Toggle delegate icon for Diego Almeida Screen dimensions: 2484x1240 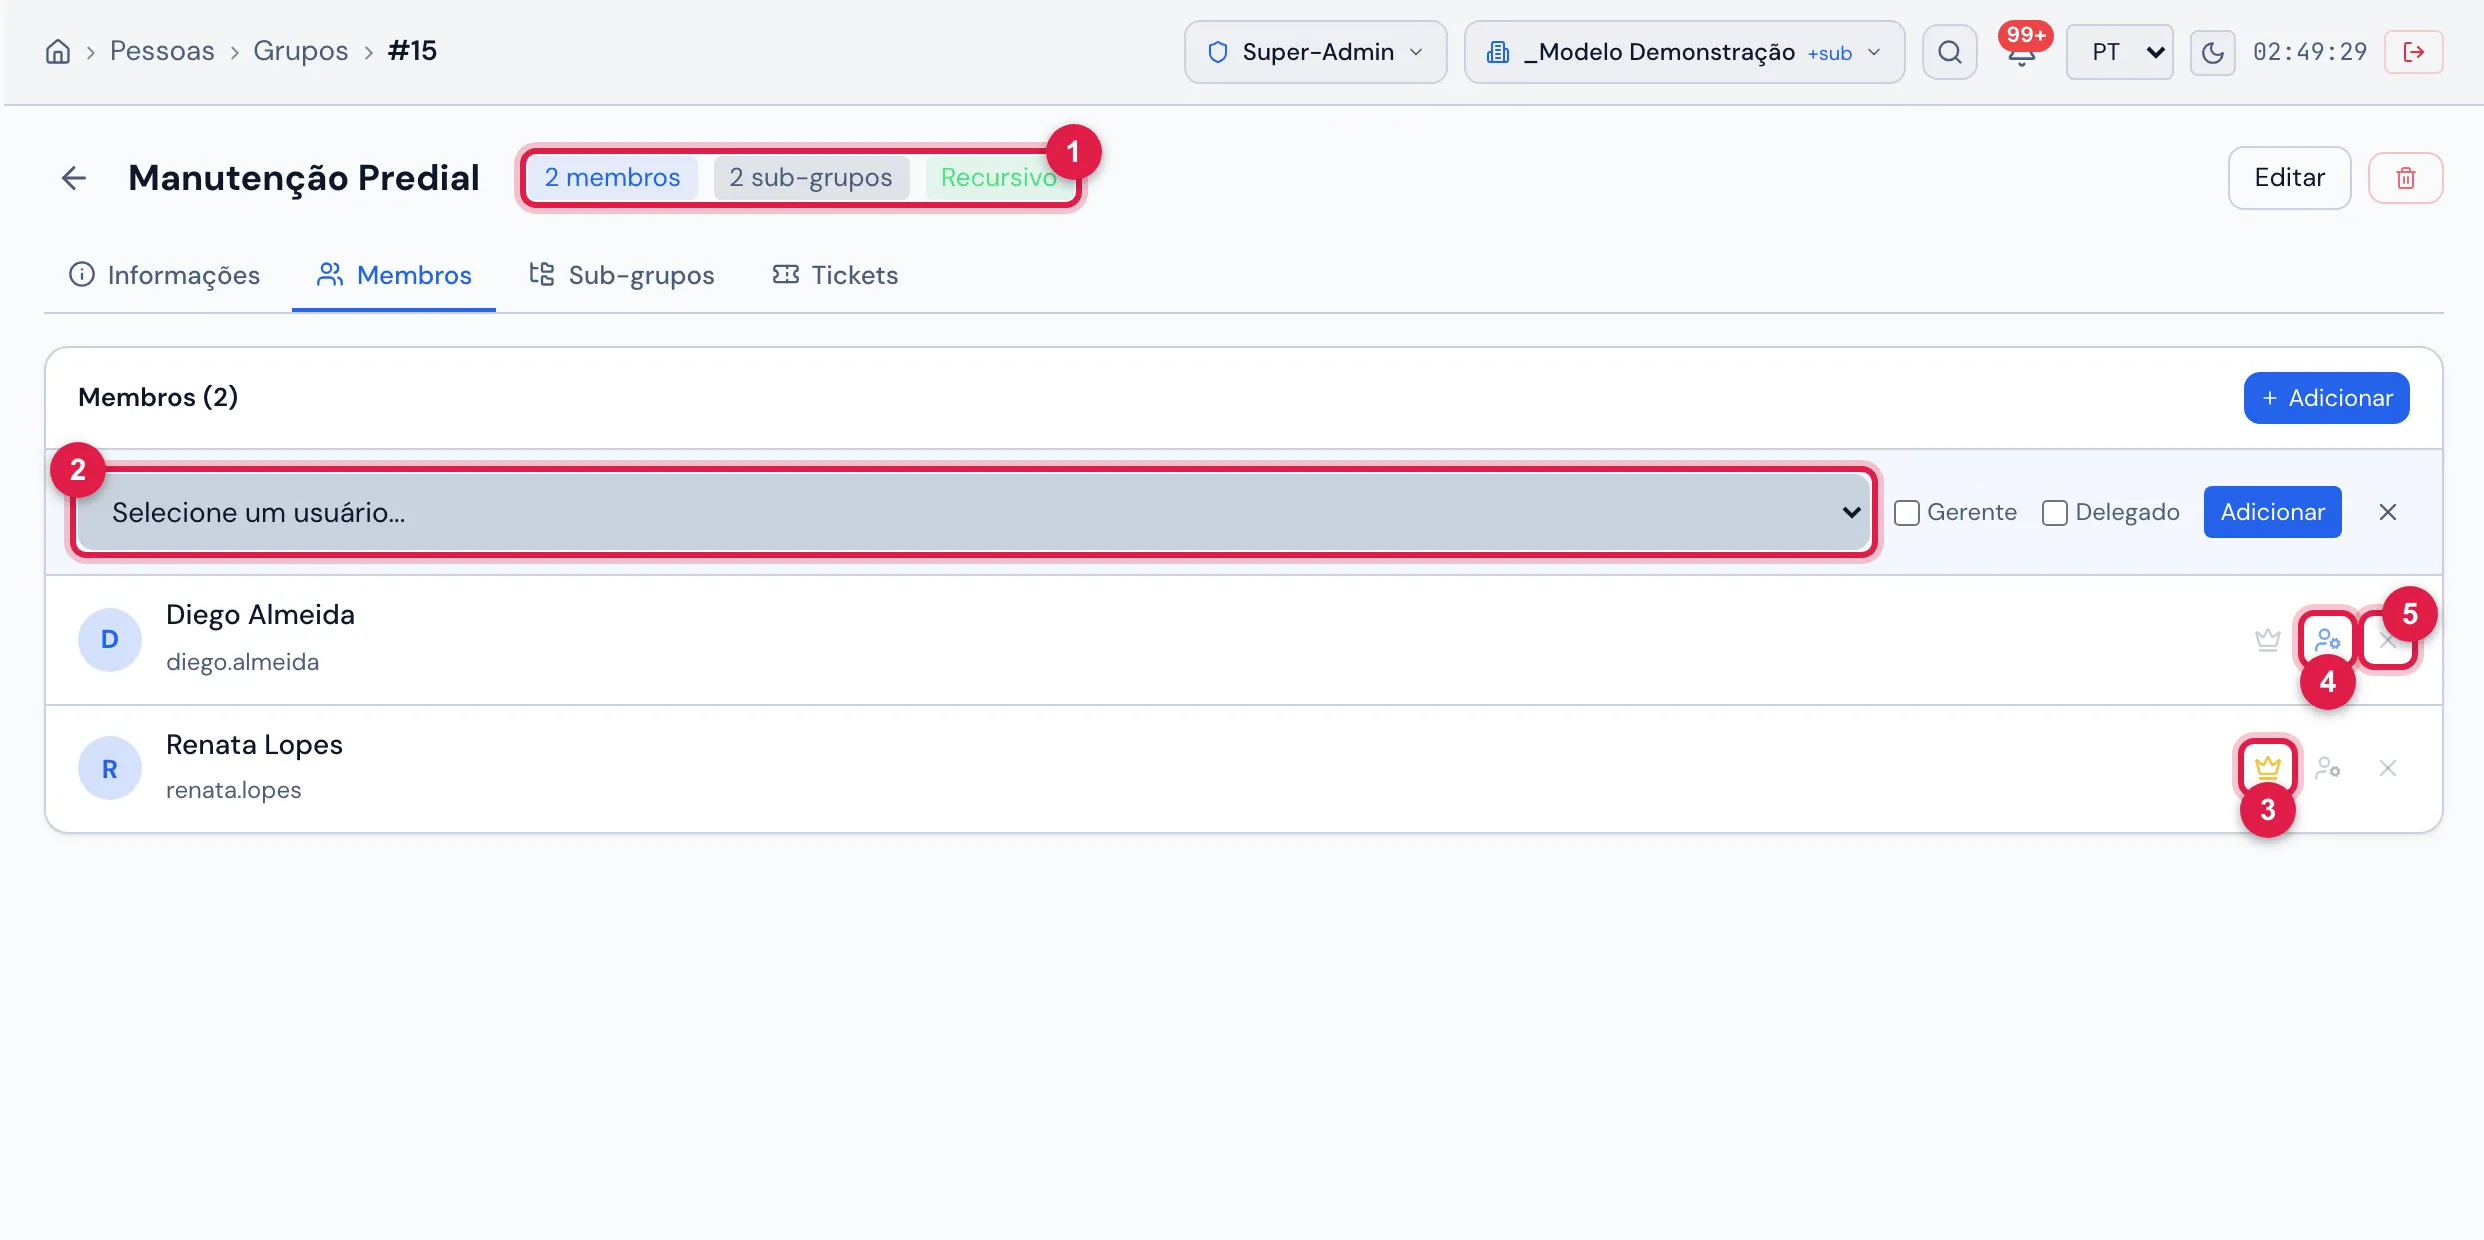coord(2327,640)
